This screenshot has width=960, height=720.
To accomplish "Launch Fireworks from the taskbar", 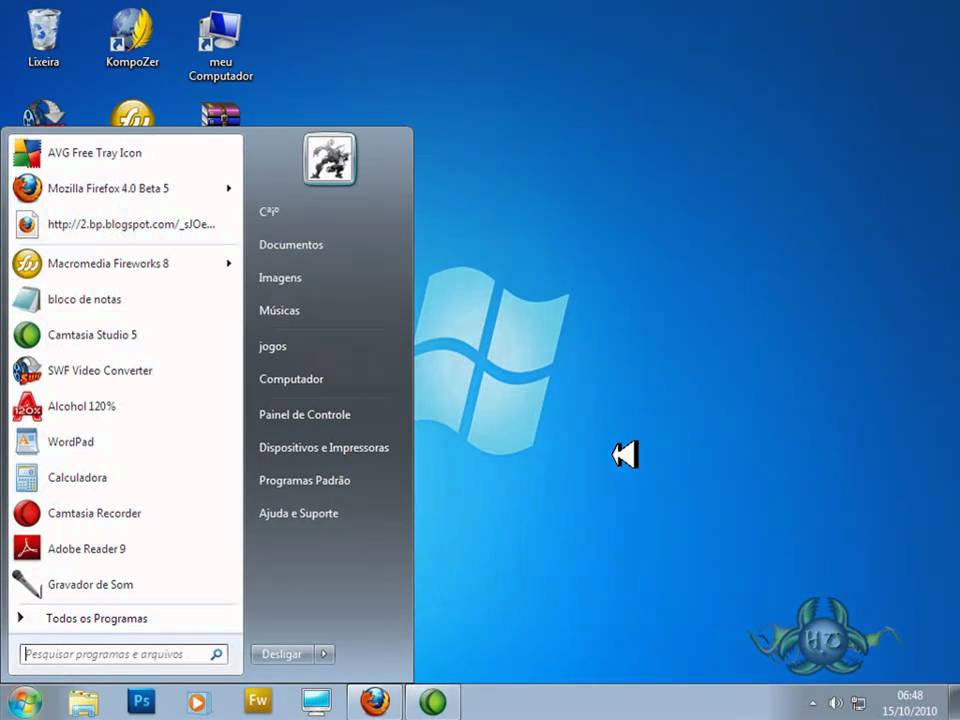I will pyautogui.click(x=258, y=702).
